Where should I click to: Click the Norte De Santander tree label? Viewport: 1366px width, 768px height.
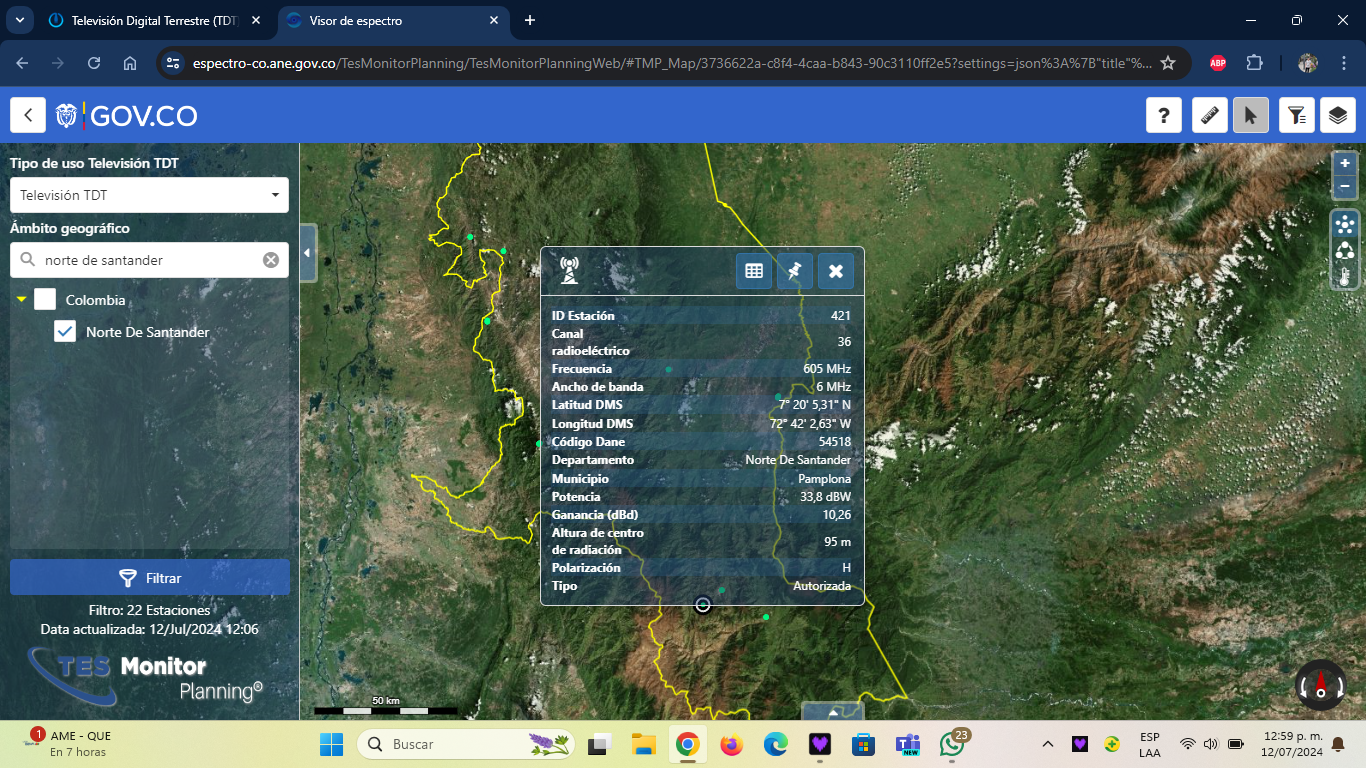tap(148, 332)
